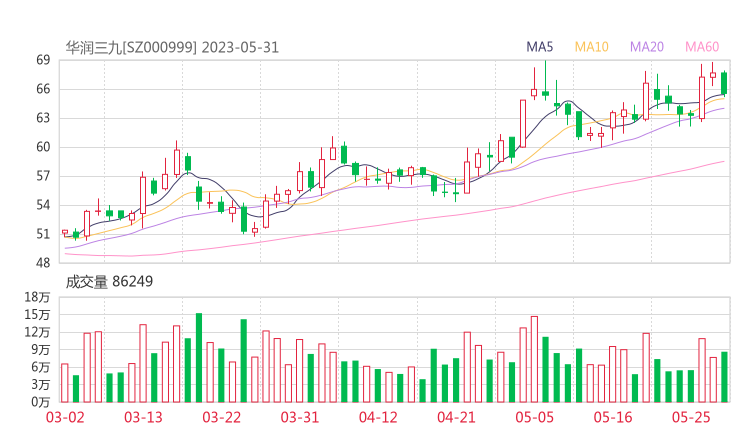
Task: Click the tallest green volume bar near 03-22
Action: tap(199, 358)
